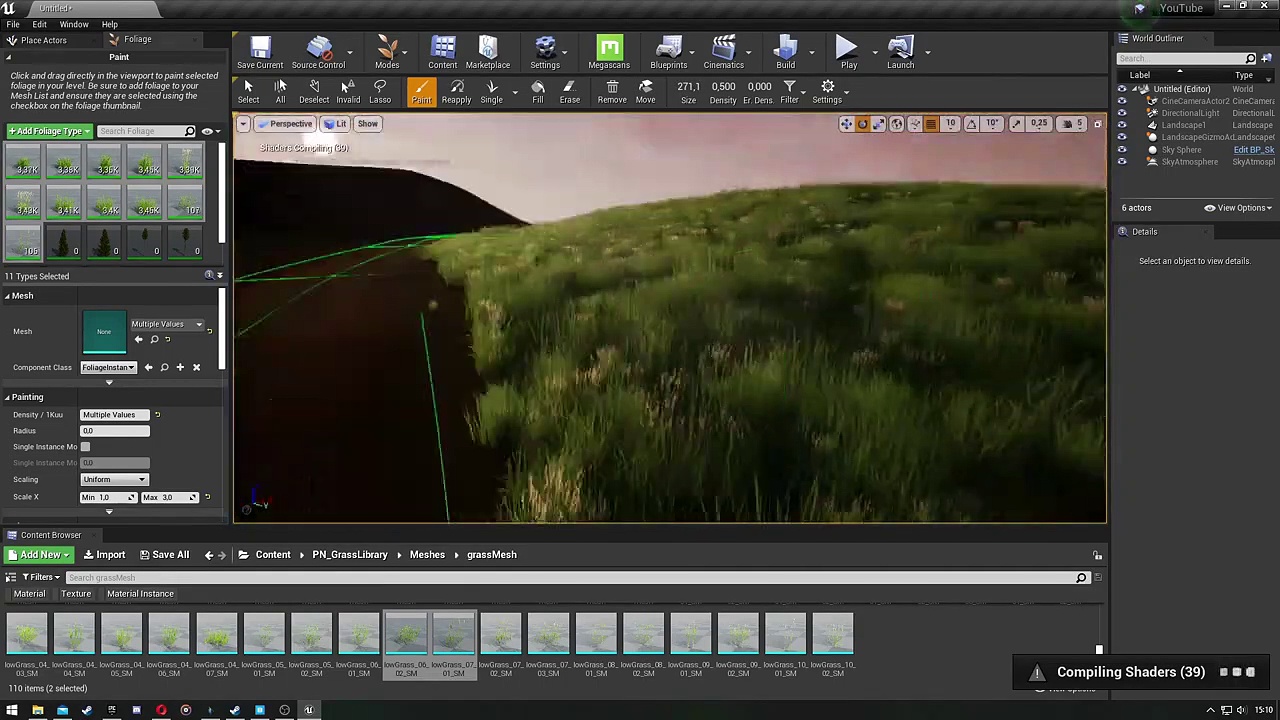Open the Scaling Uniform dropdown

[114, 480]
